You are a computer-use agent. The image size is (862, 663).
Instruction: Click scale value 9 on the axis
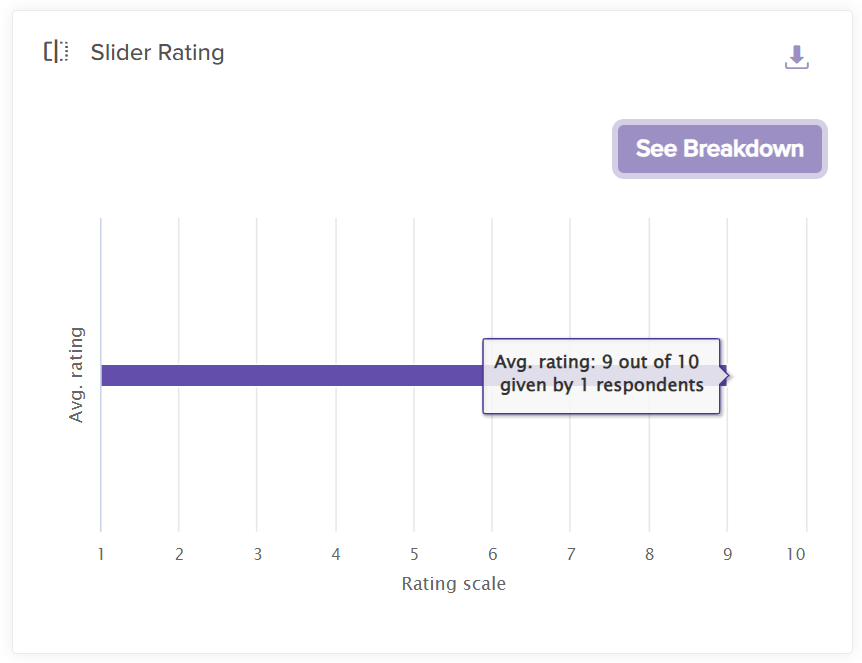click(x=727, y=554)
